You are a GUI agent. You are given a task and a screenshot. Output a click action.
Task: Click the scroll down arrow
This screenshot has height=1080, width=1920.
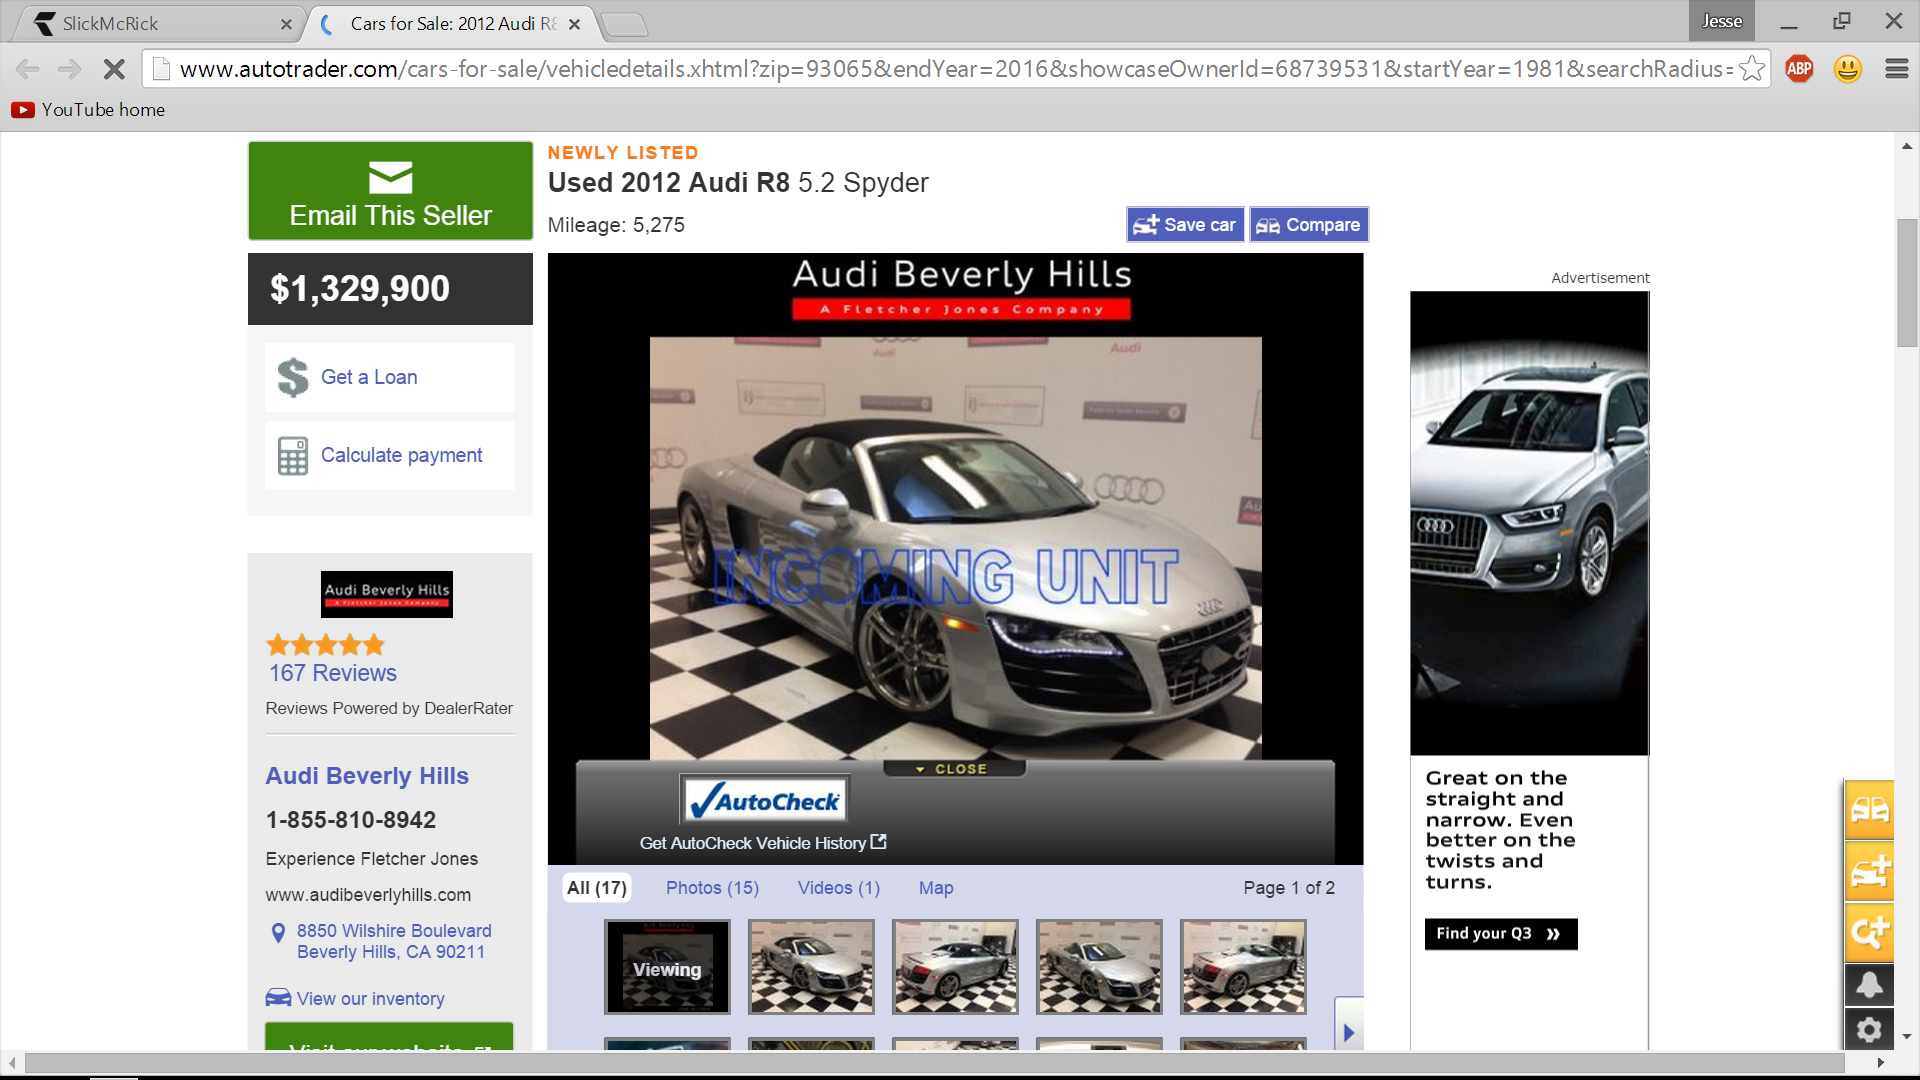1907,1037
